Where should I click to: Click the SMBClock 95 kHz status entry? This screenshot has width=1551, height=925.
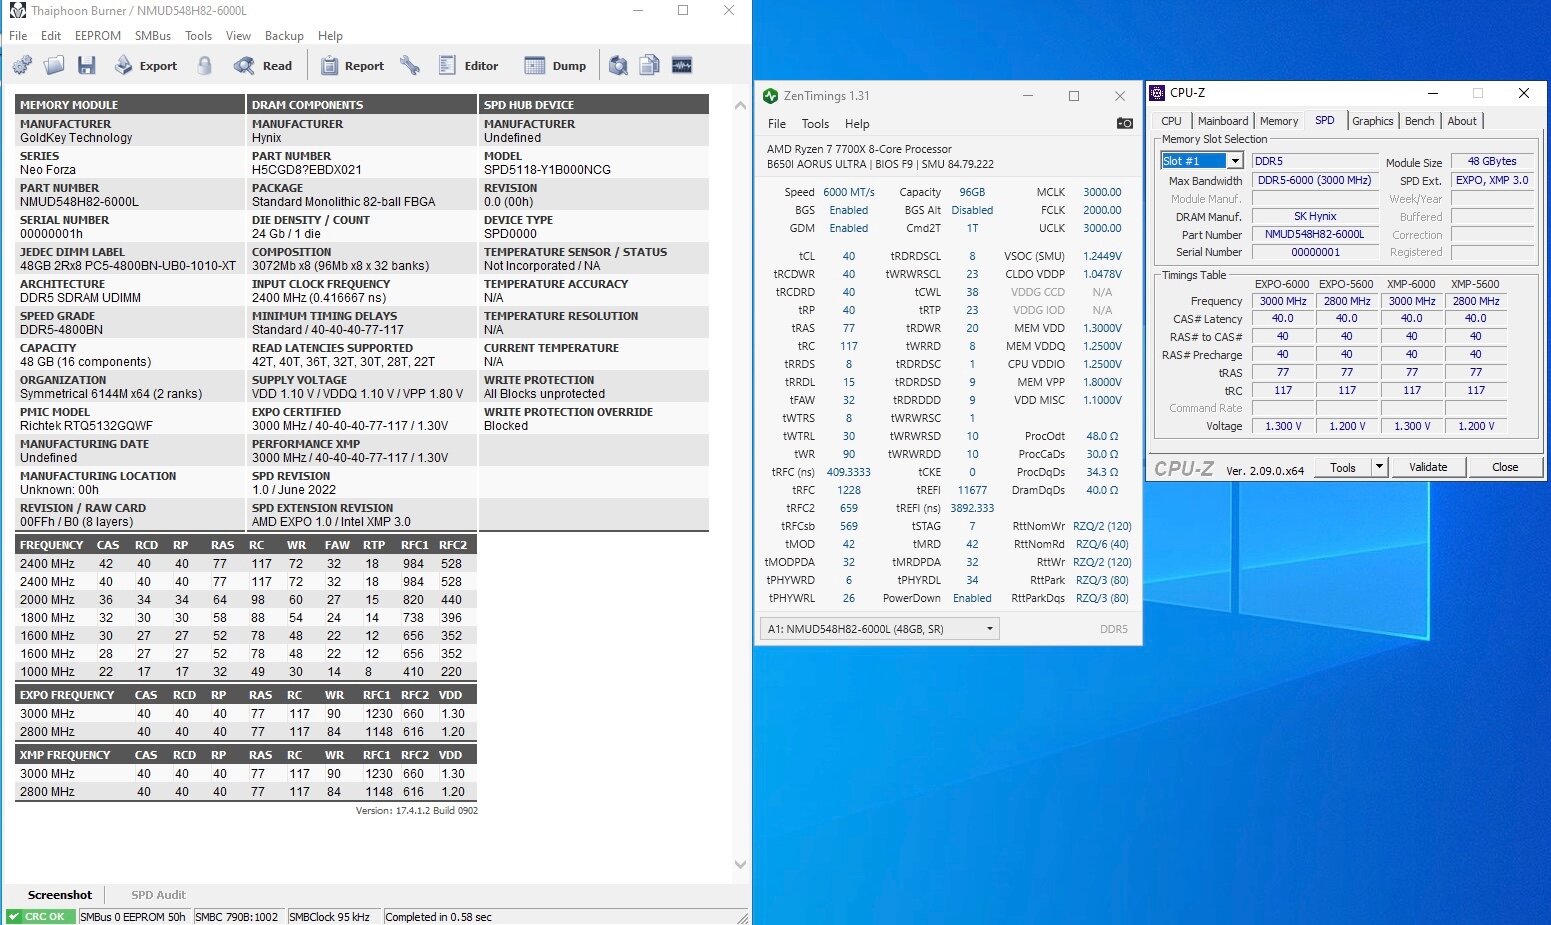tap(330, 917)
